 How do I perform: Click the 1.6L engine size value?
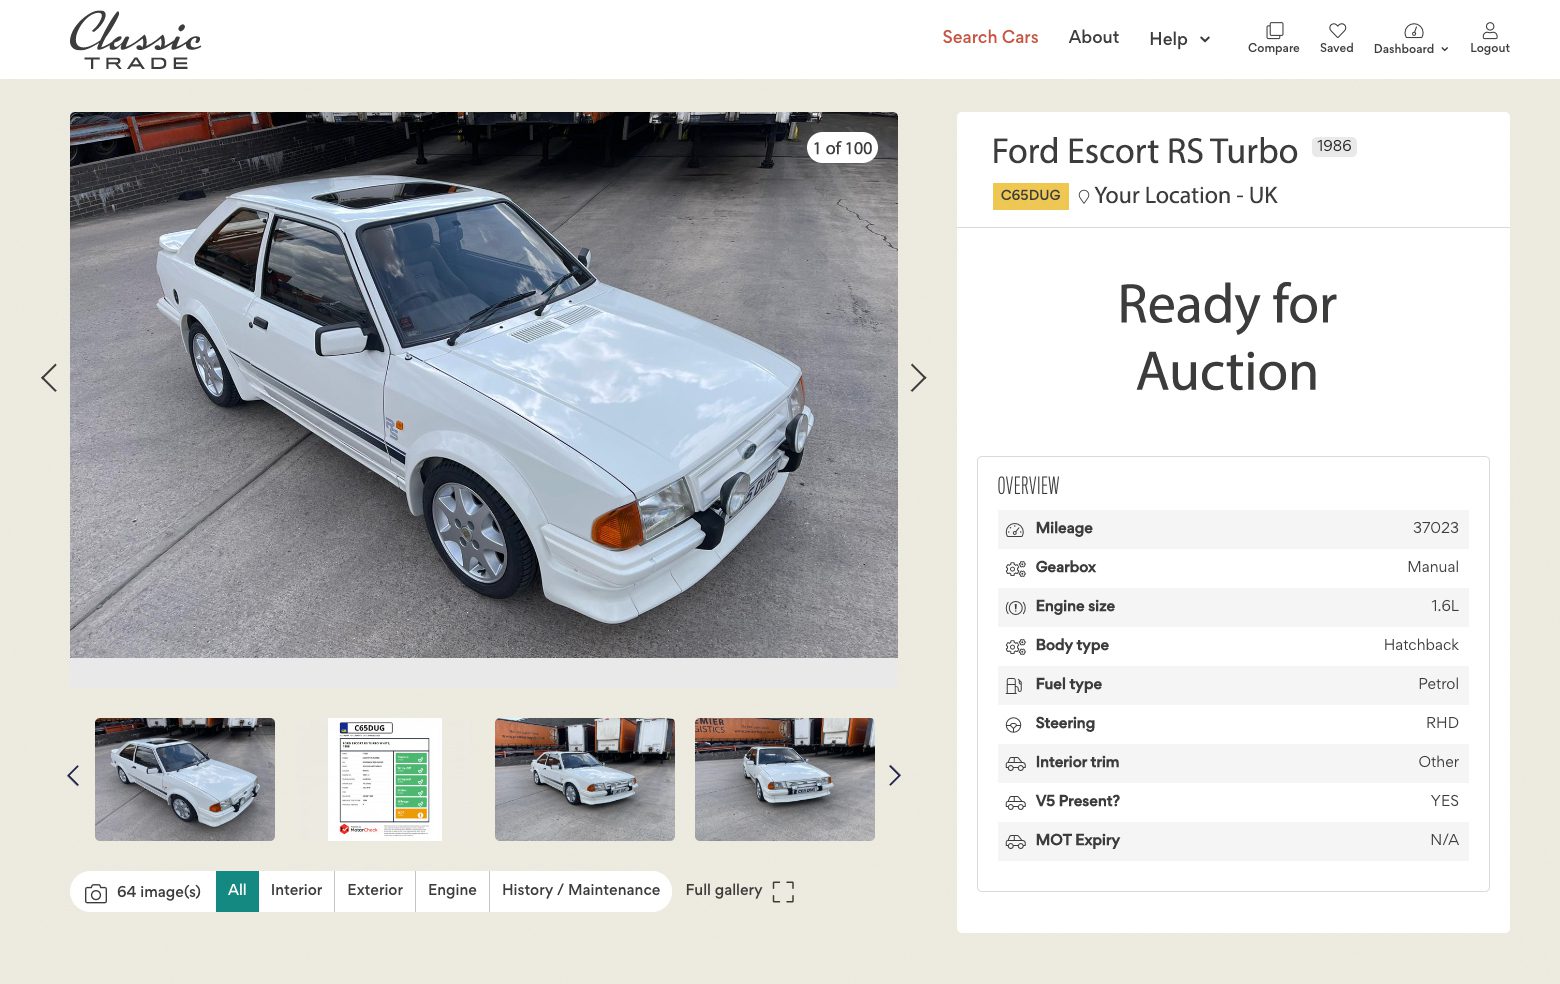[1445, 606]
